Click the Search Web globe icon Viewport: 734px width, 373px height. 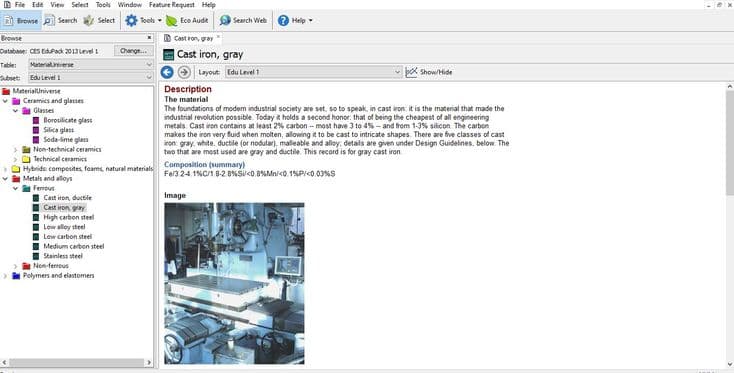tap(225, 21)
